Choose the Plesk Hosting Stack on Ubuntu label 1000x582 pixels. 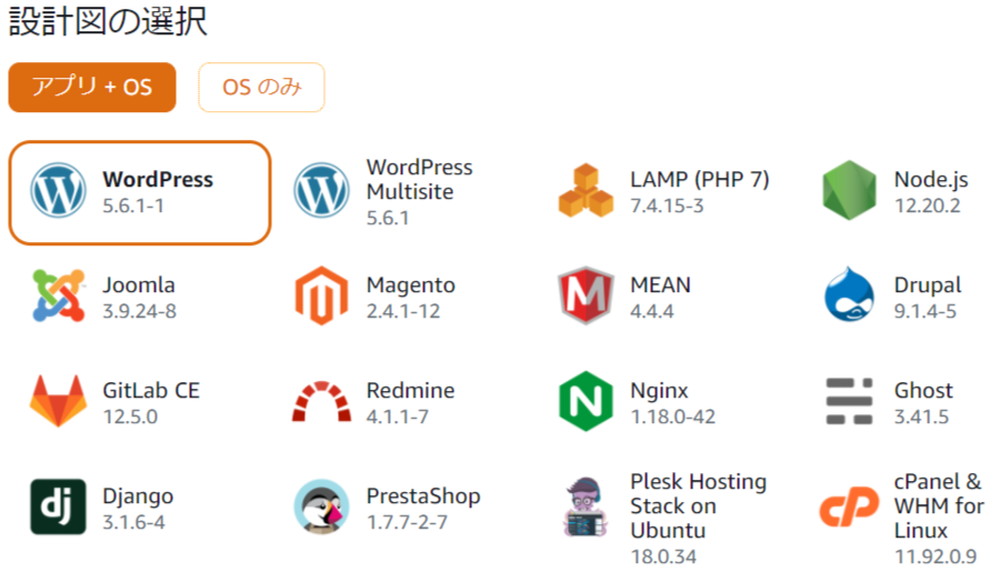tap(698, 506)
